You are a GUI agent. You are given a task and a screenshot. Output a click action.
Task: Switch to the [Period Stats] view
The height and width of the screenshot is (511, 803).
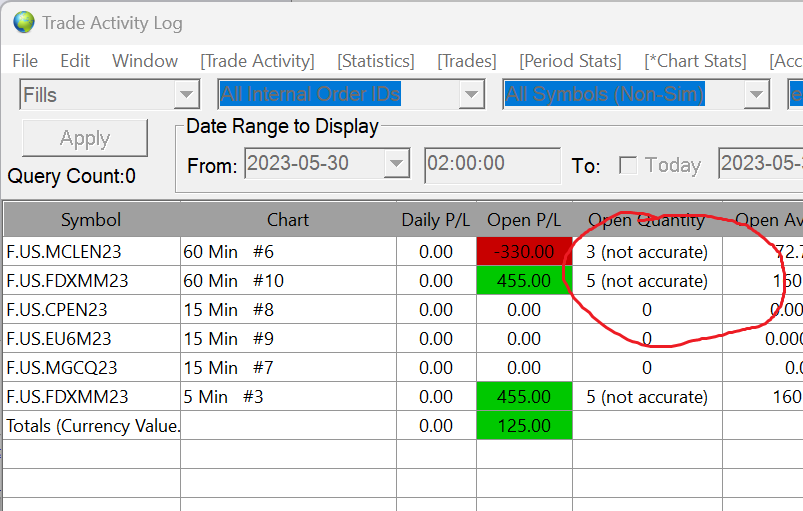tap(570, 61)
